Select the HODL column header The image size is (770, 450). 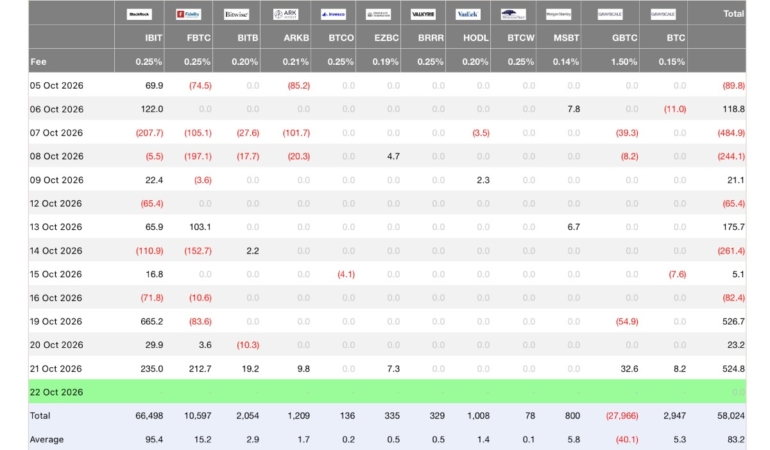[476, 38]
